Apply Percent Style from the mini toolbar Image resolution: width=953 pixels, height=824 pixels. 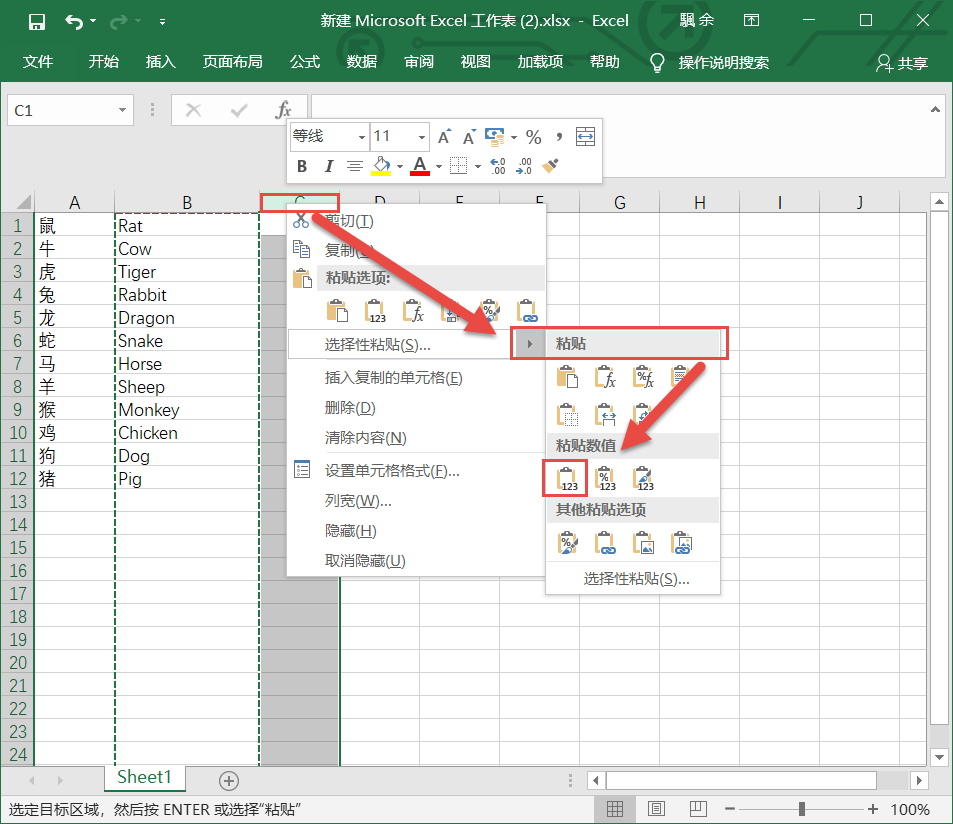pos(532,137)
